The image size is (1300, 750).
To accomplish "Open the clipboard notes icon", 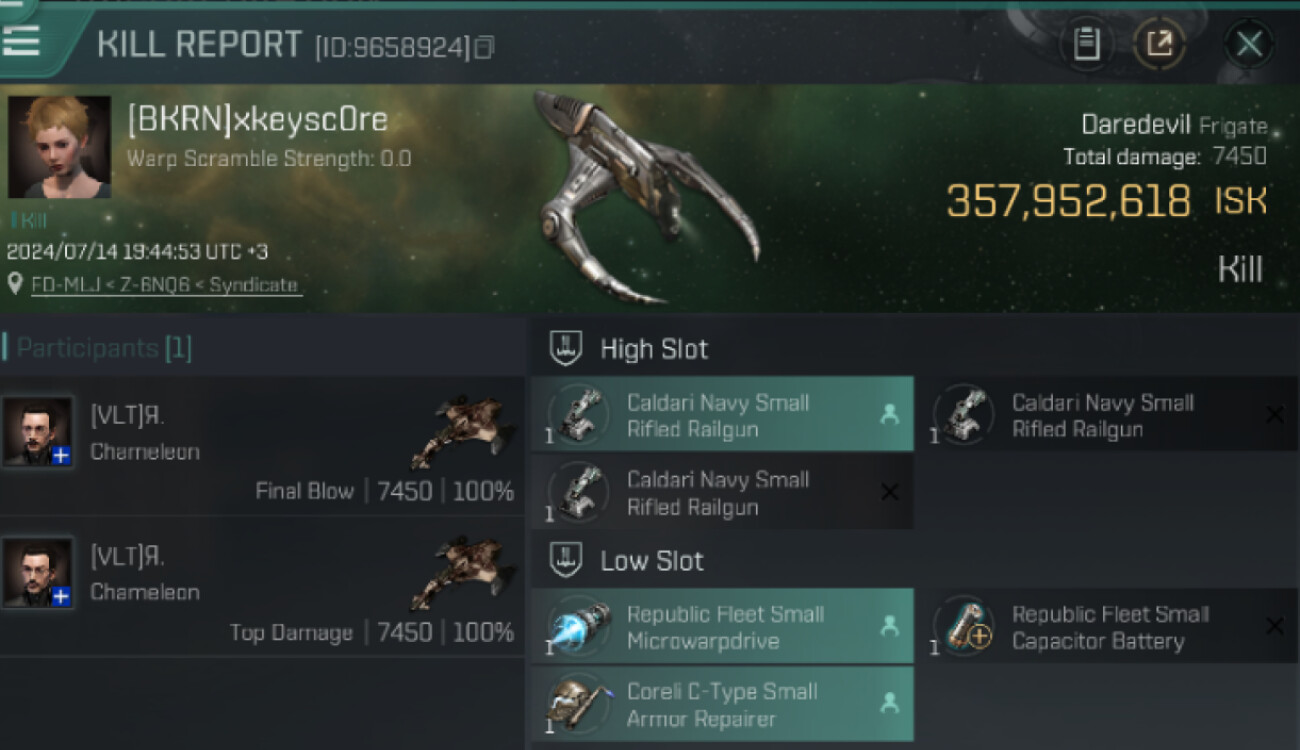I will pyautogui.click(x=1087, y=44).
